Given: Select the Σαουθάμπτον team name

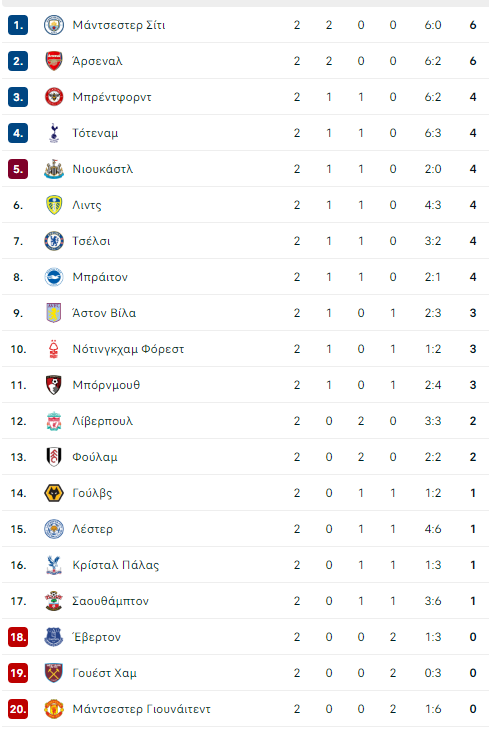Looking at the screenshot, I should (x=111, y=601).
